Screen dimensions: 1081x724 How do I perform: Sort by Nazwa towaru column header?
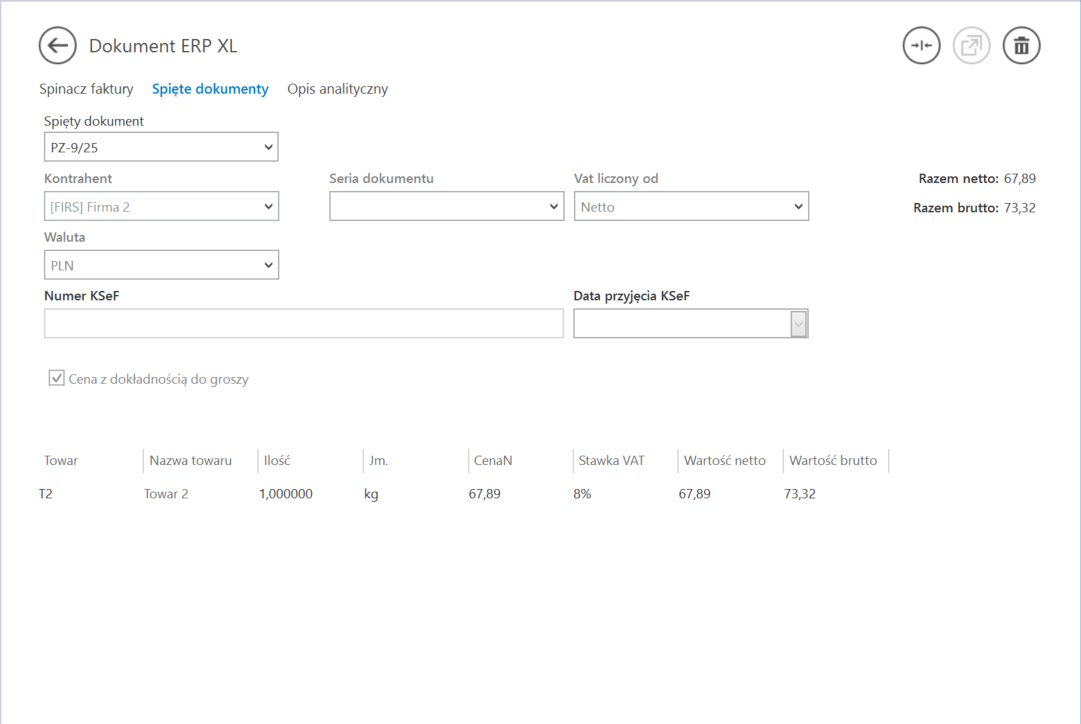190,461
